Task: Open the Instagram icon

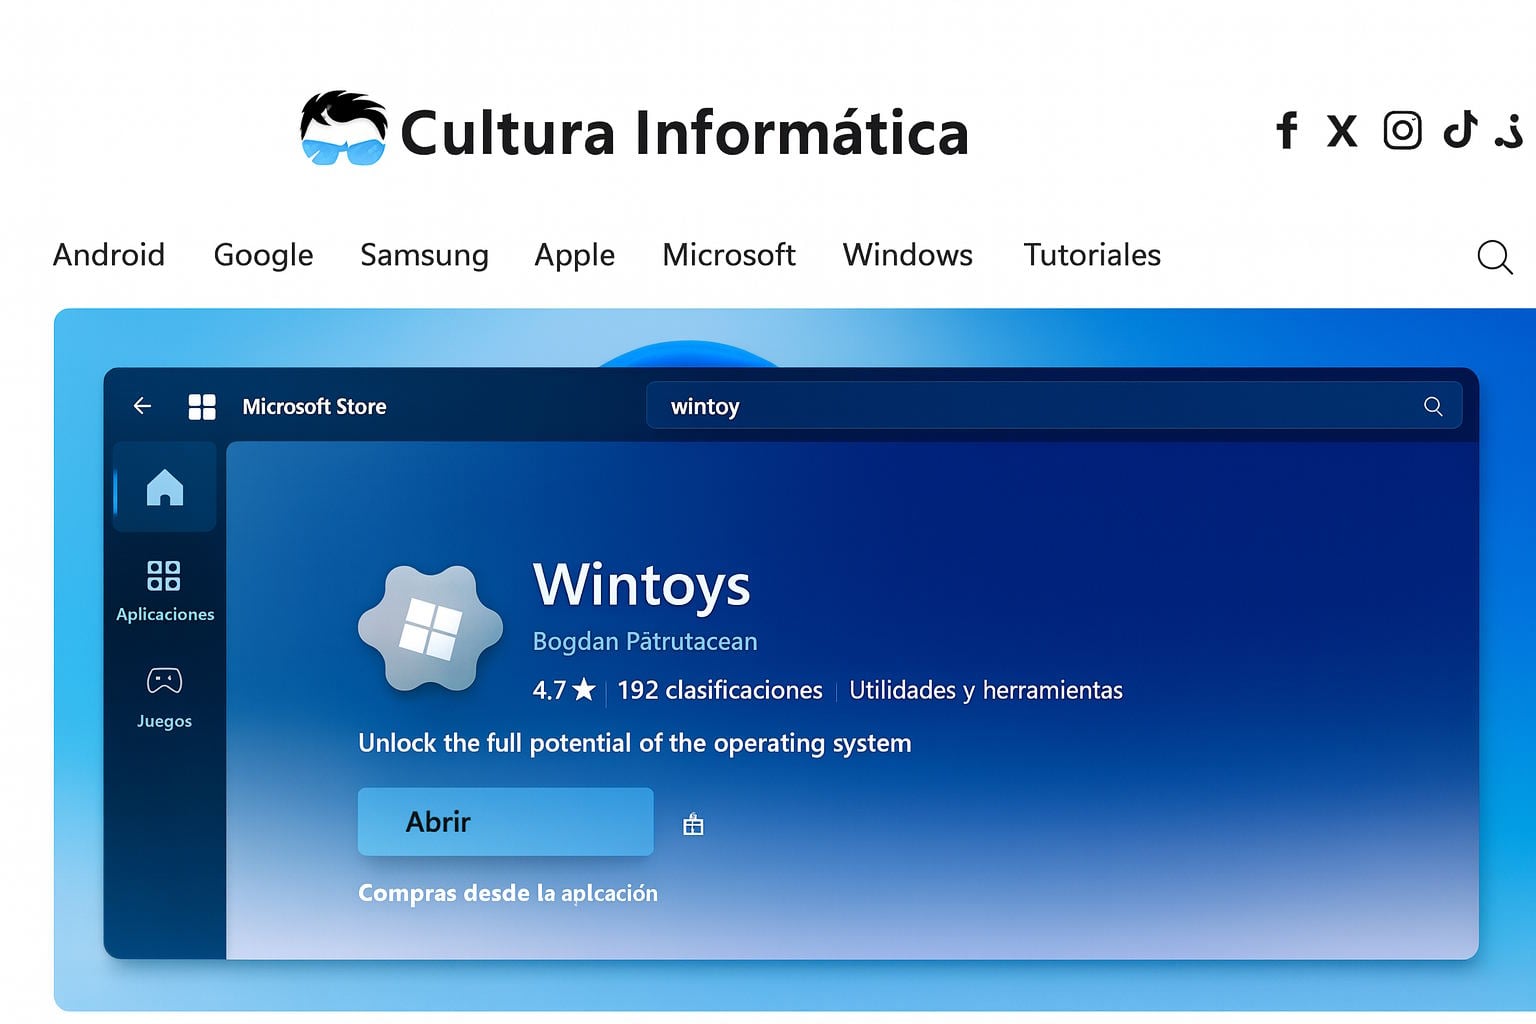Action: pyautogui.click(x=1402, y=131)
